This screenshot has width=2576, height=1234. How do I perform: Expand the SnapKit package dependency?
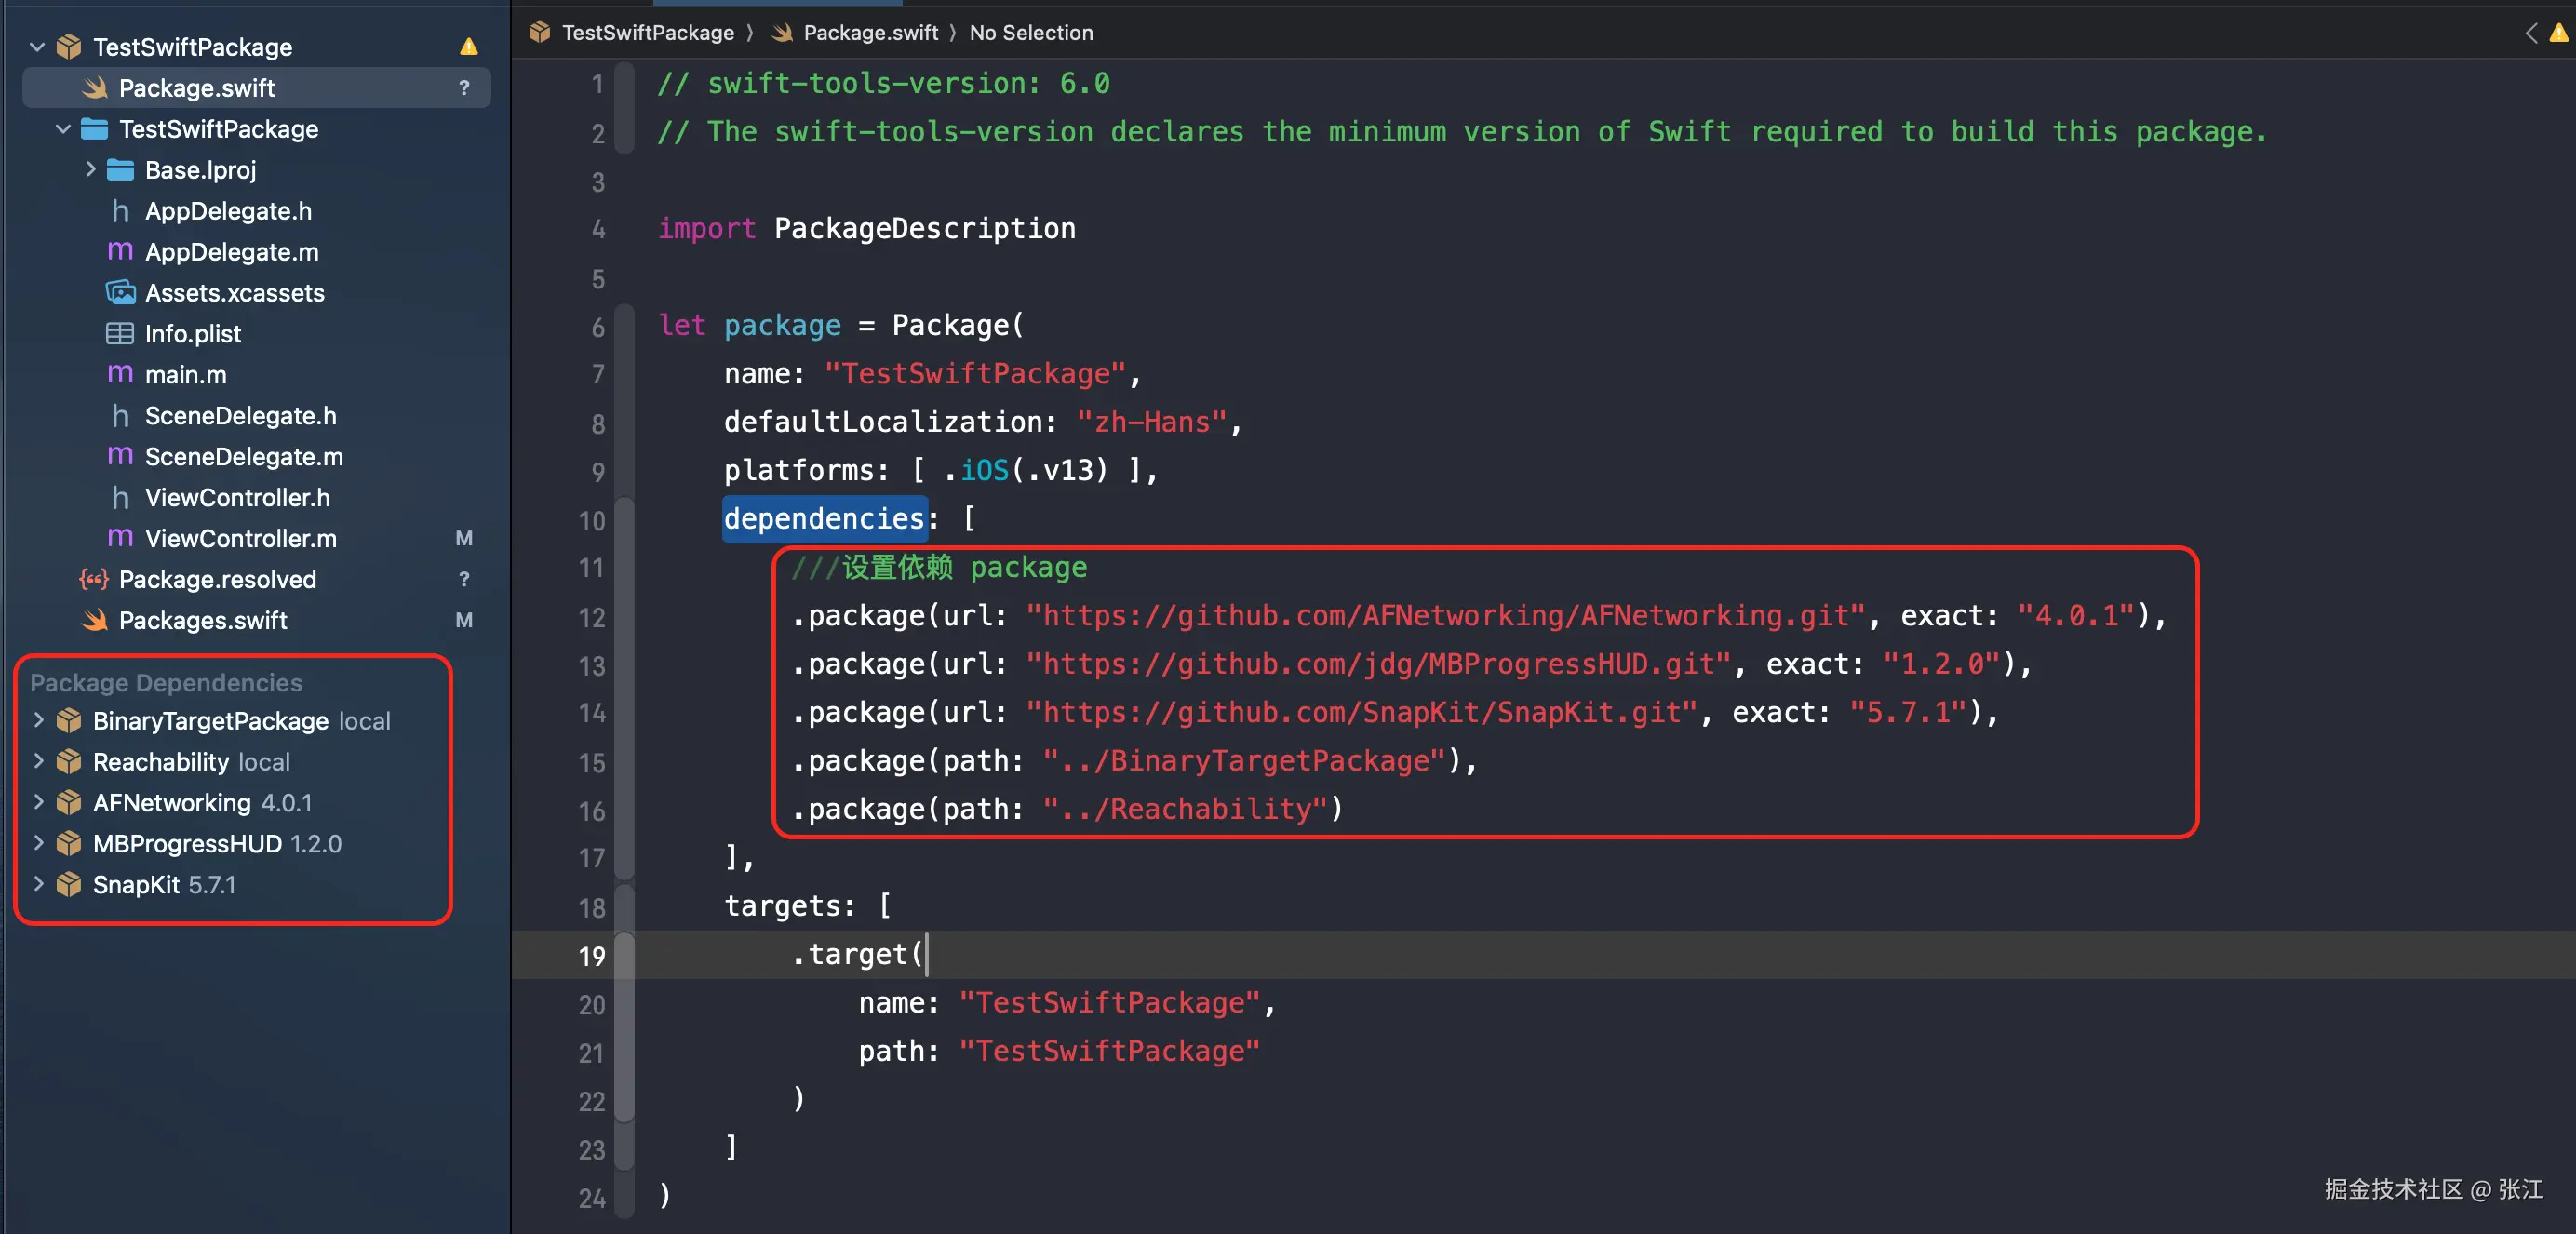point(39,884)
